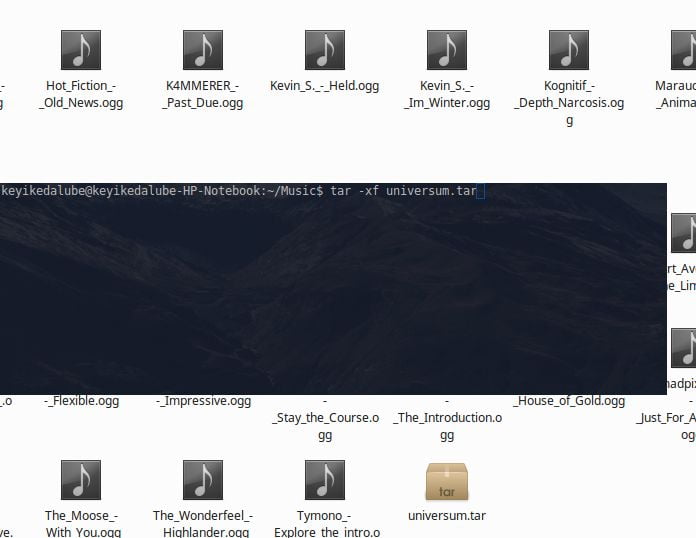Select the Hot_Fiction_-_Old_News.ogg audio file icon
Image resolution: width=696 pixels, height=538 pixels.
[81, 50]
